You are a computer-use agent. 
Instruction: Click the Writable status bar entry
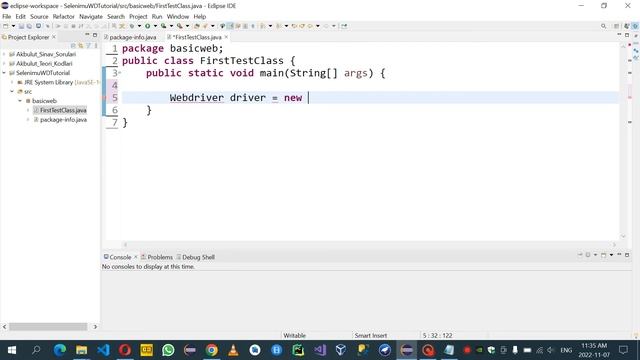pyautogui.click(x=294, y=336)
